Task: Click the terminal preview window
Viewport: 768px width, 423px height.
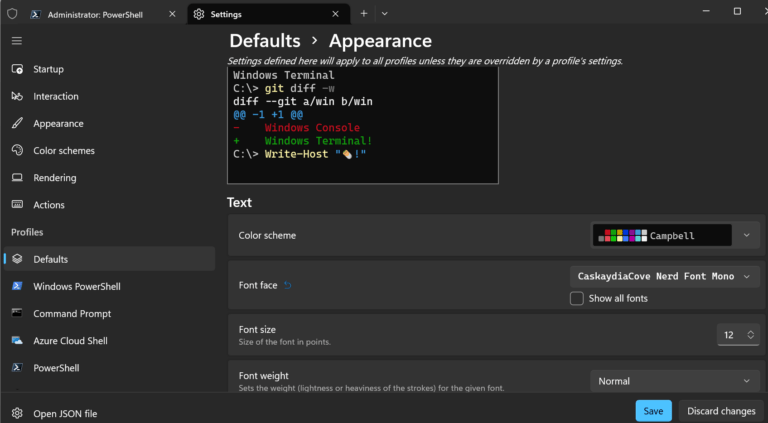Action: point(363,125)
